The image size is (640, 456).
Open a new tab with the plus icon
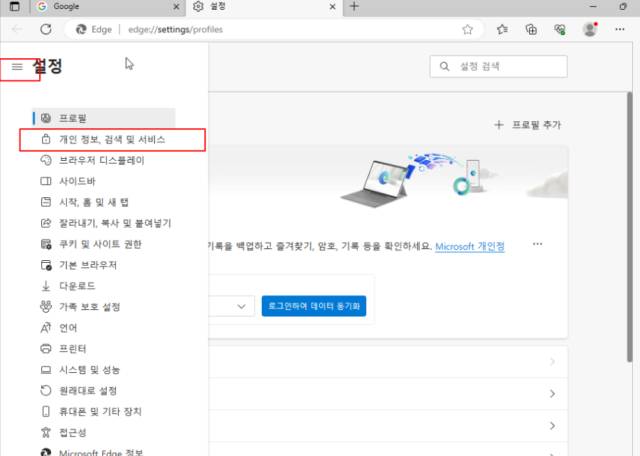click(x=353, y=7)
